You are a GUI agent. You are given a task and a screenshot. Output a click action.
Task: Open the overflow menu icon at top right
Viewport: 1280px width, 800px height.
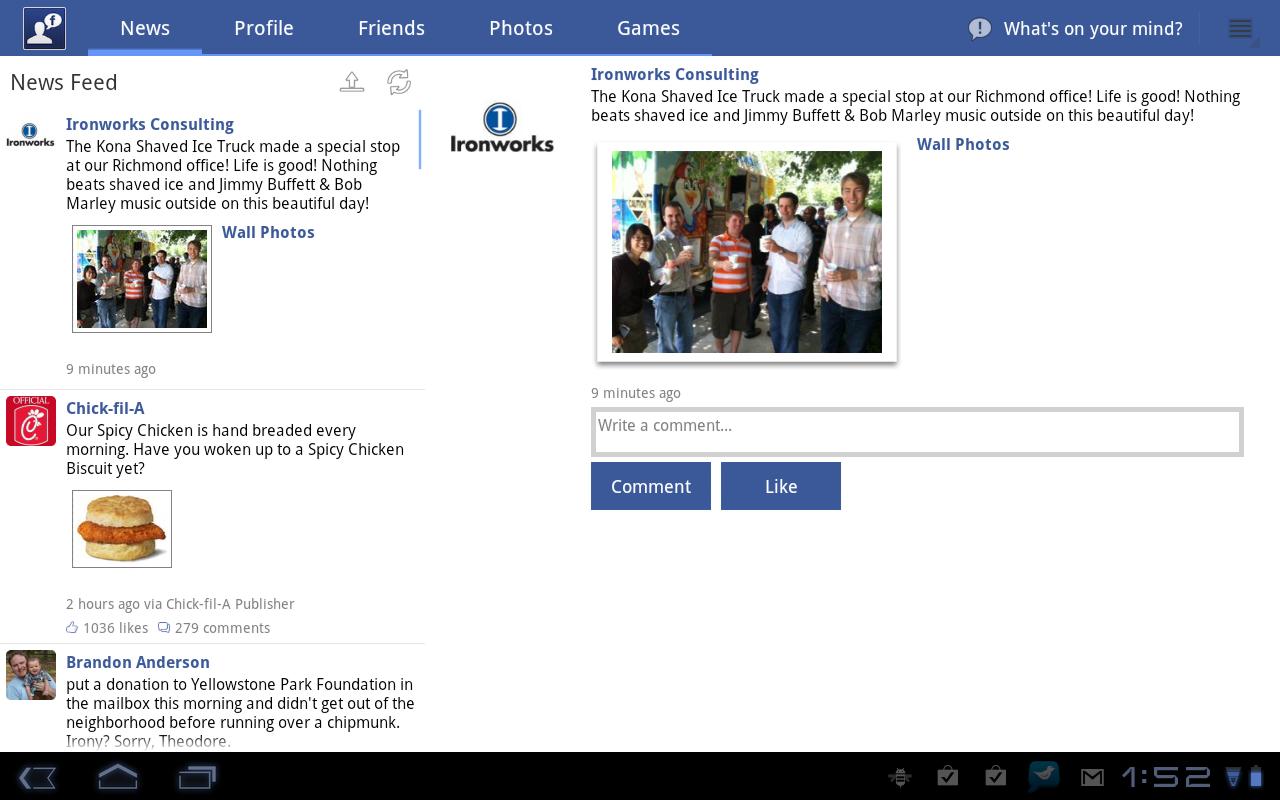[1241, 29]
